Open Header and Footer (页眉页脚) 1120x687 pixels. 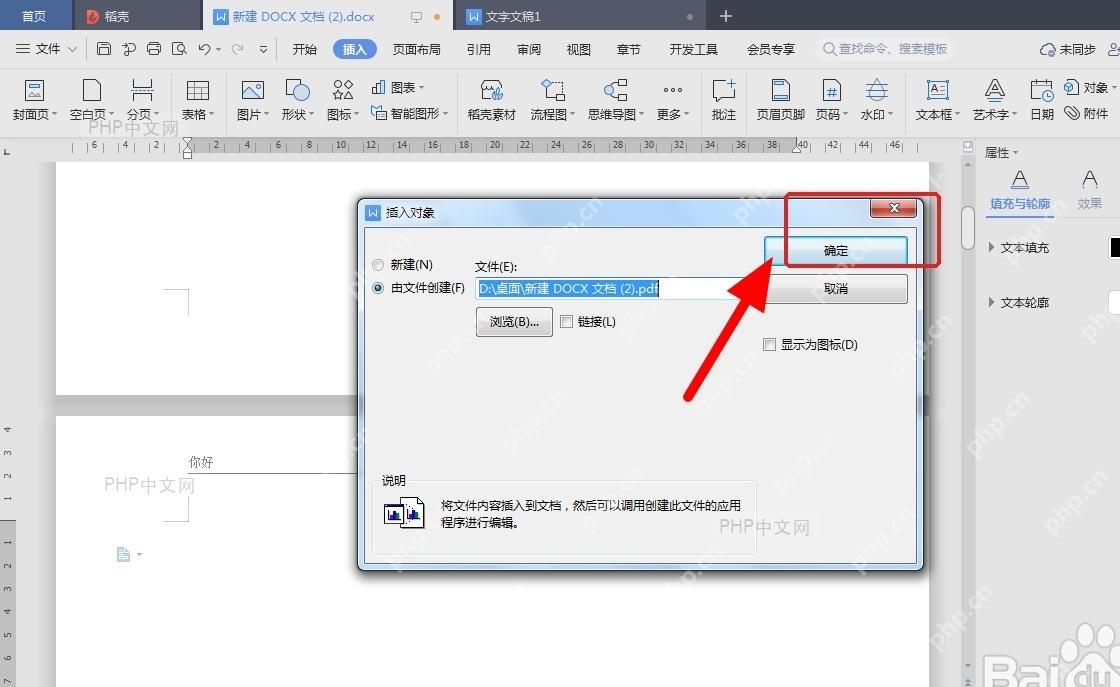point(781,99)
